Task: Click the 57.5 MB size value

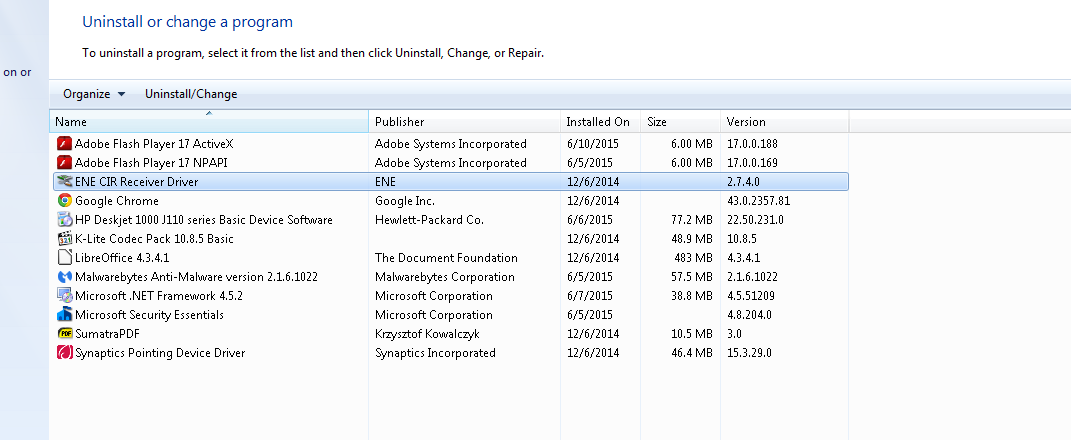Action: (691, 277)
